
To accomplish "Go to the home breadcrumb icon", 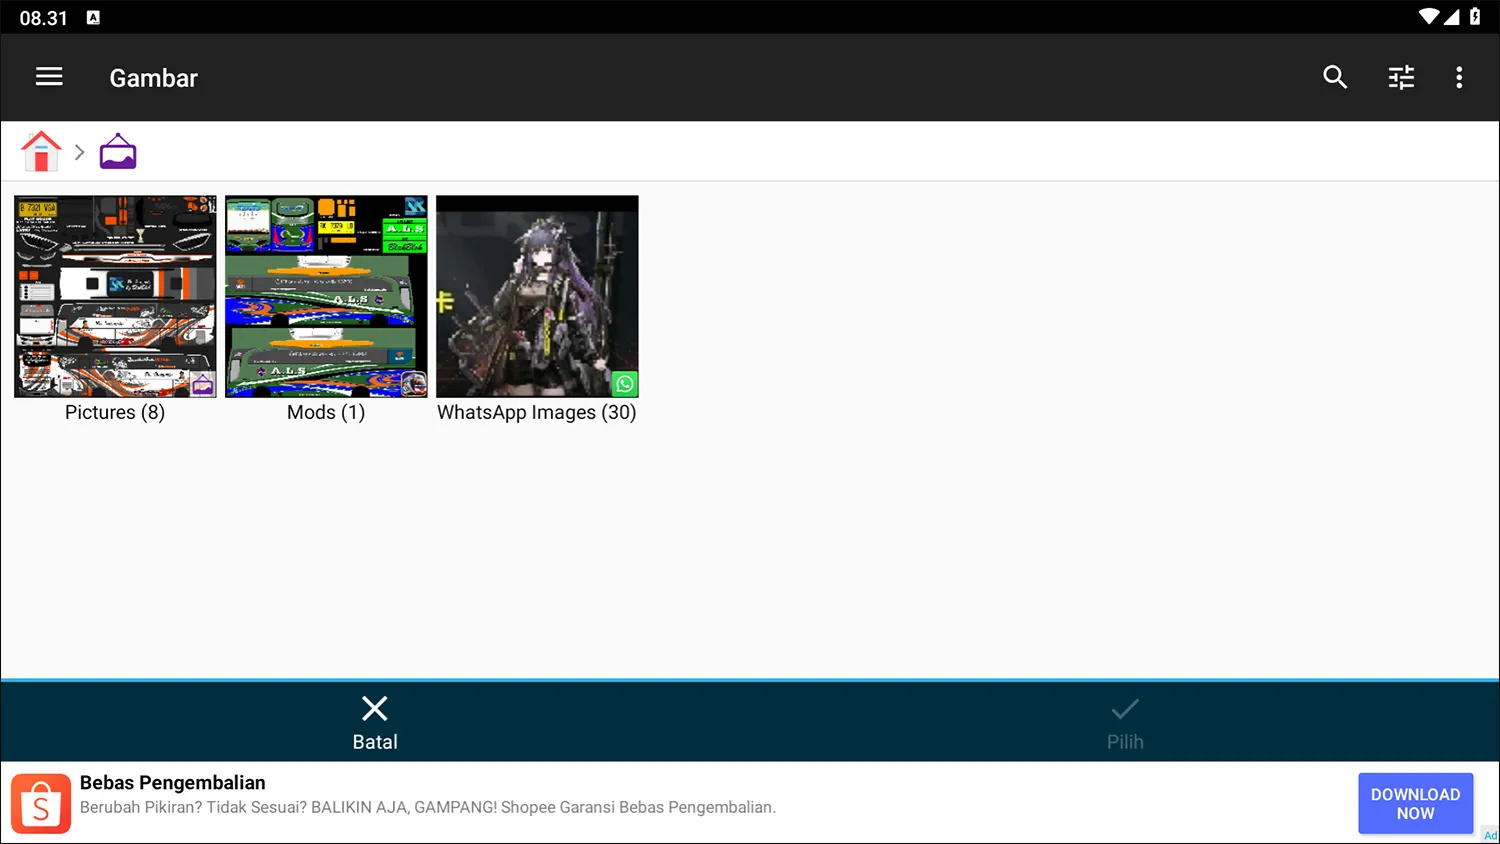I will (x=41, y=152).
